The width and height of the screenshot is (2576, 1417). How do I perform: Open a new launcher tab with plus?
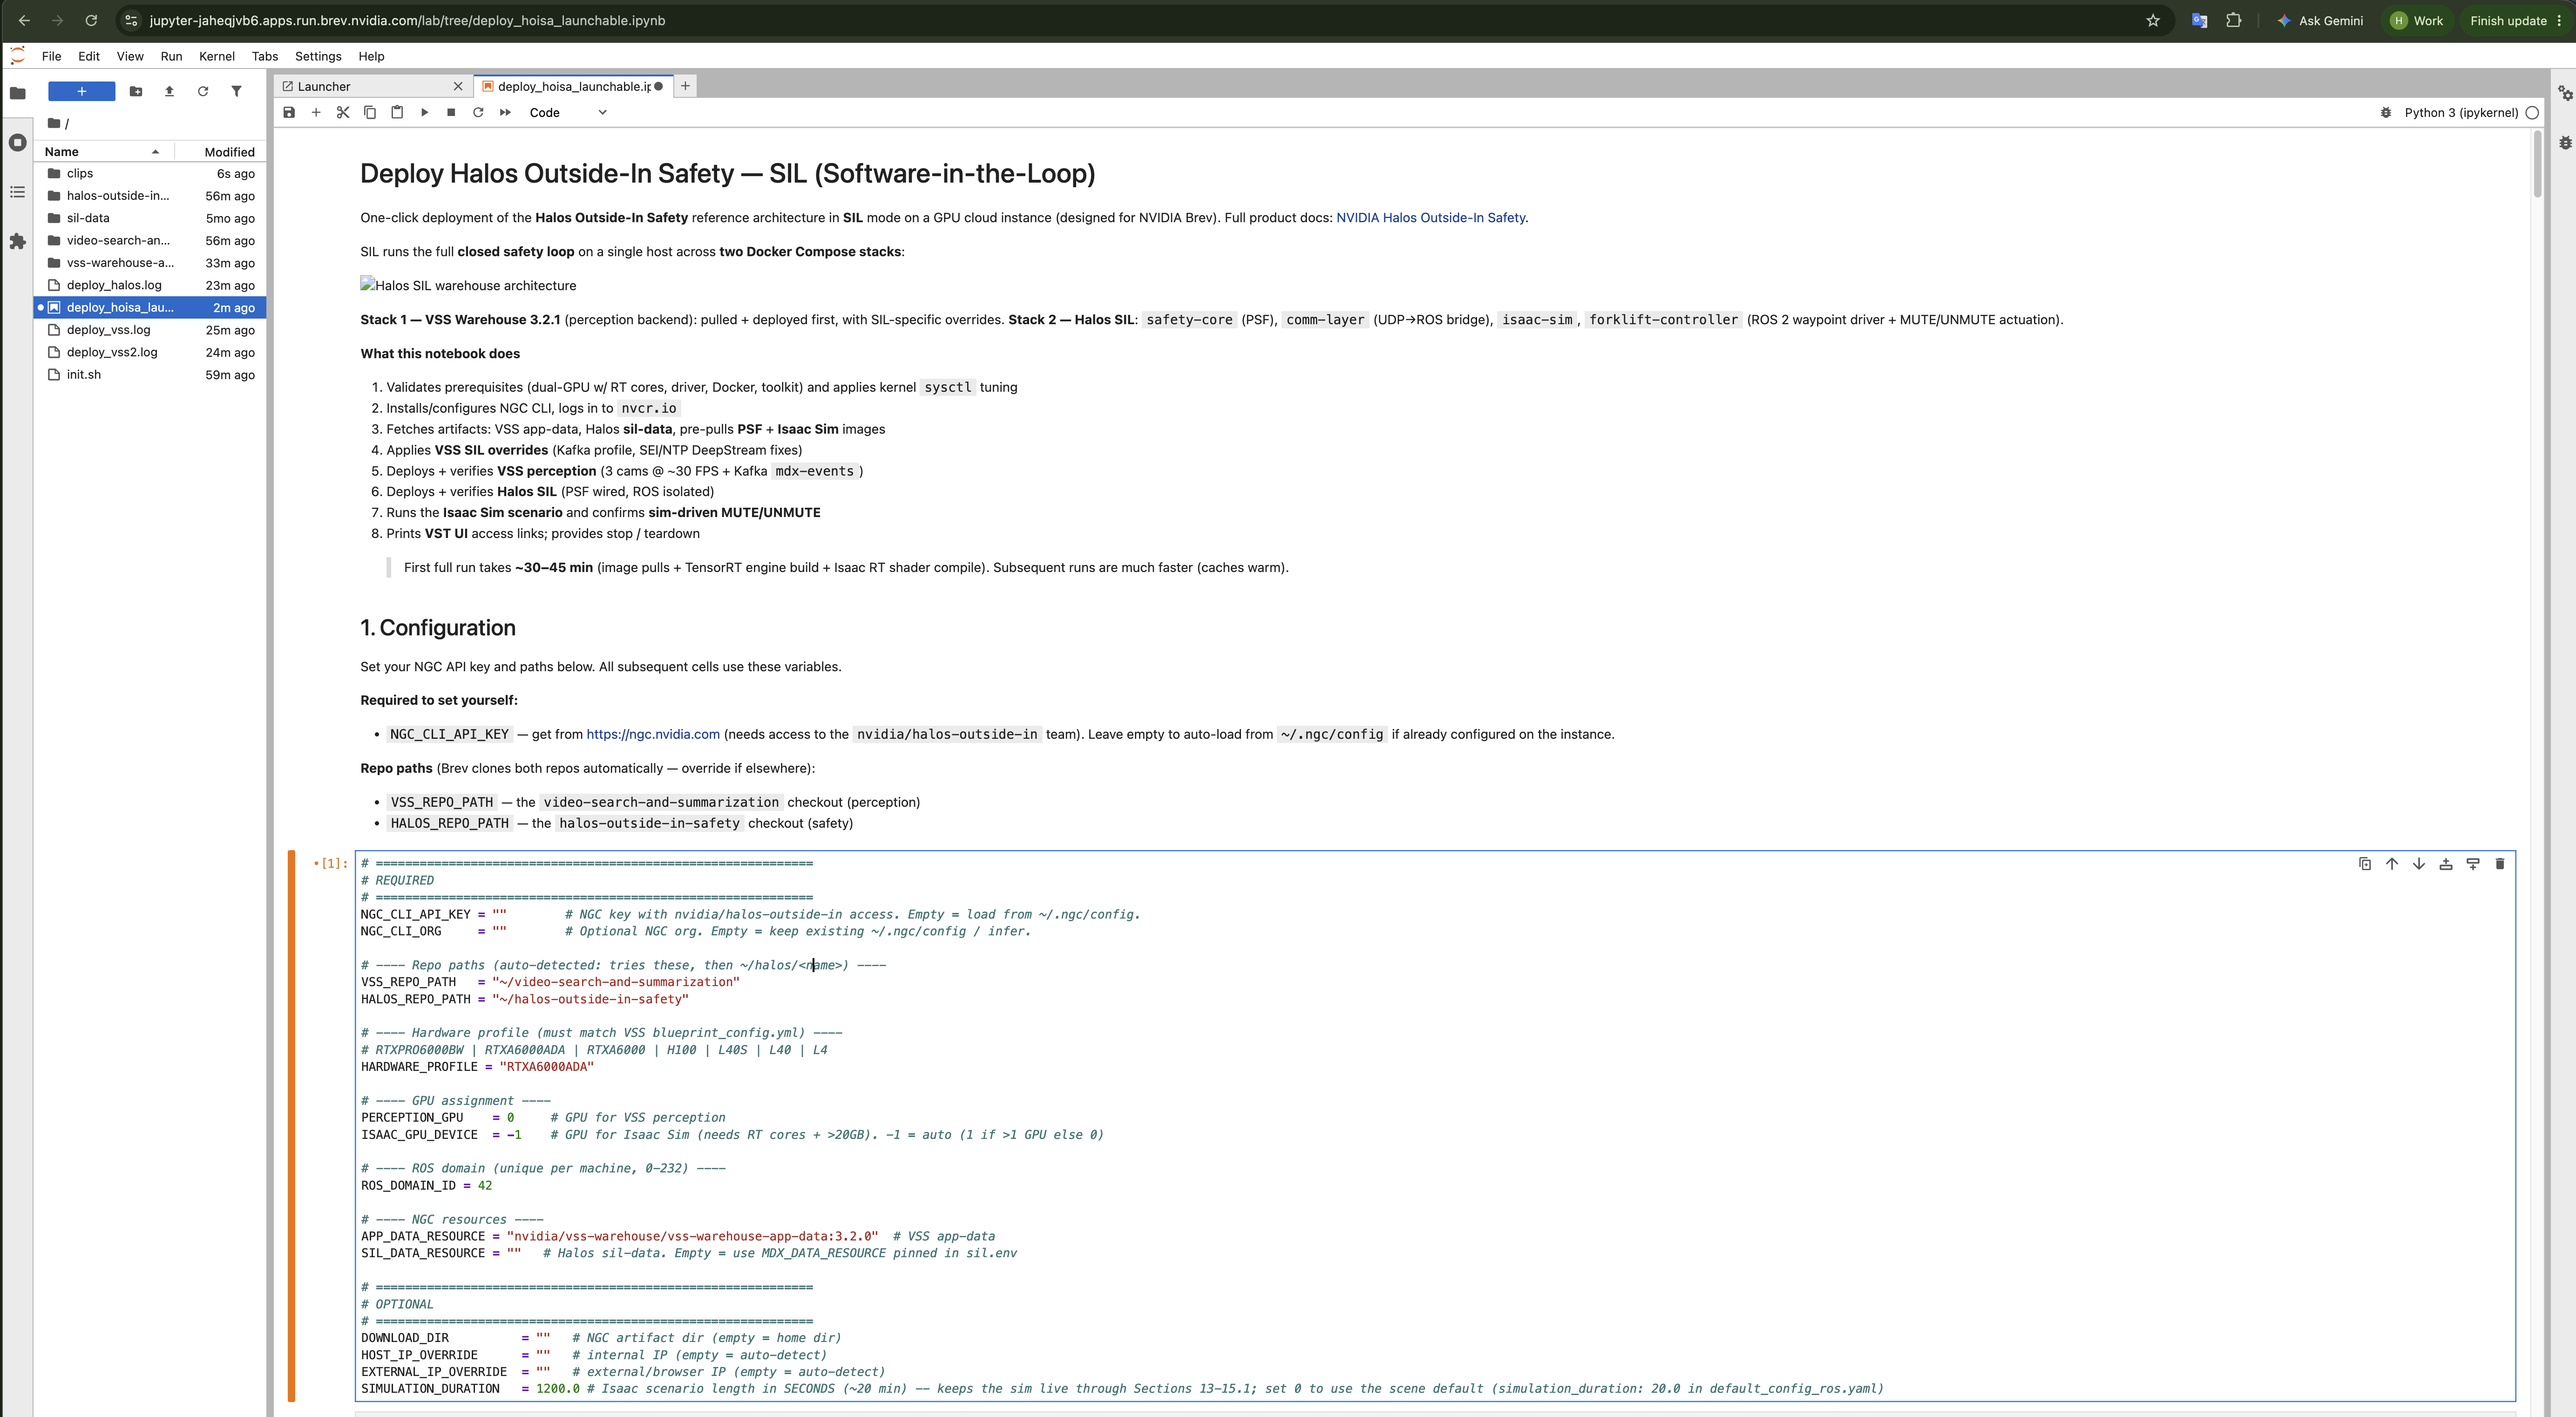pos(685,87)
